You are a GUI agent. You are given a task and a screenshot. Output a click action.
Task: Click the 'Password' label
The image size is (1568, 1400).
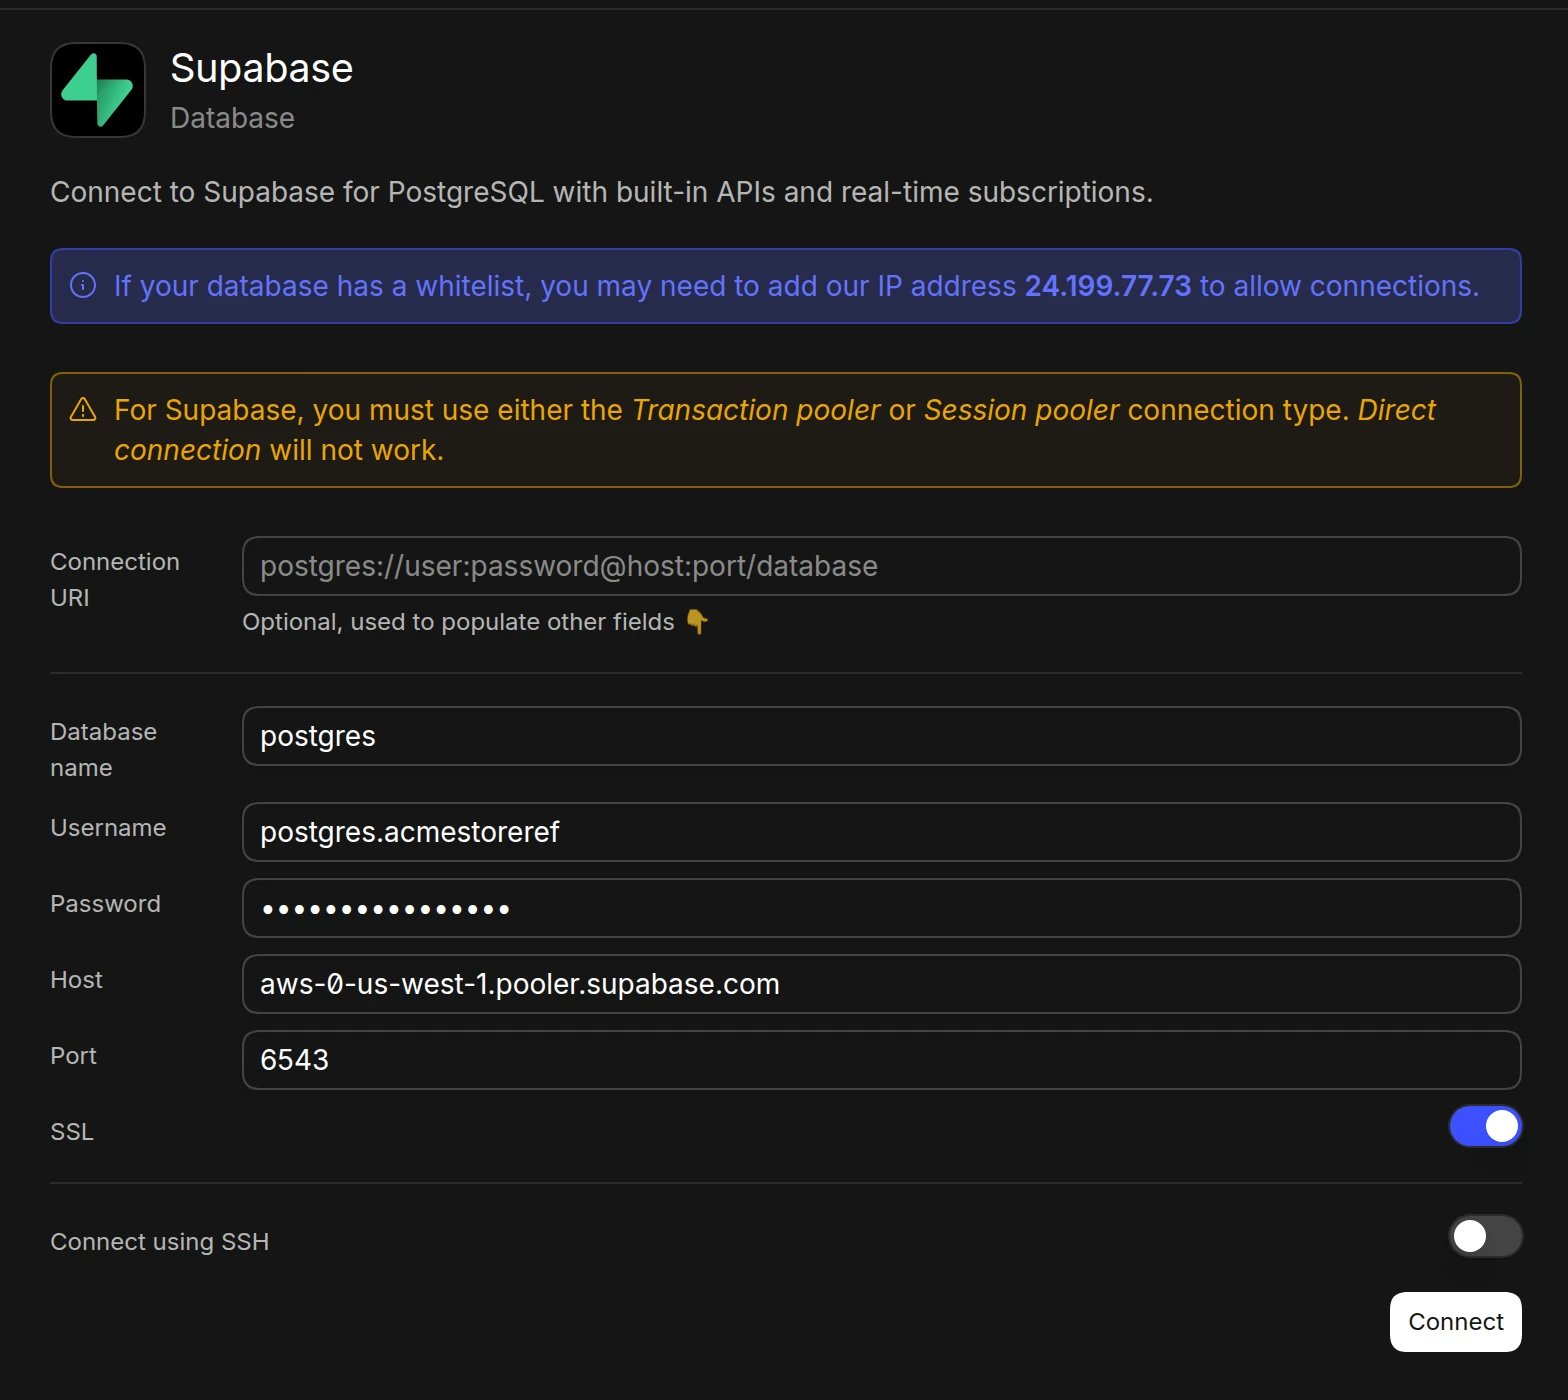tap(105, 904)
